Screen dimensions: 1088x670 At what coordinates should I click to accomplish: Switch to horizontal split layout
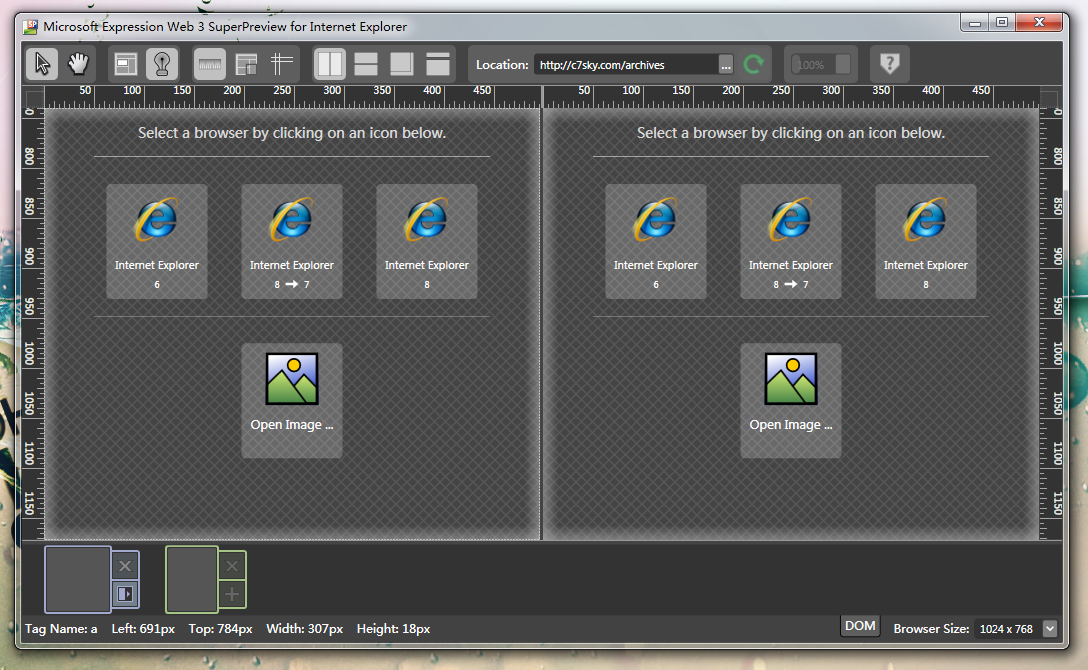tap(366, 64)
